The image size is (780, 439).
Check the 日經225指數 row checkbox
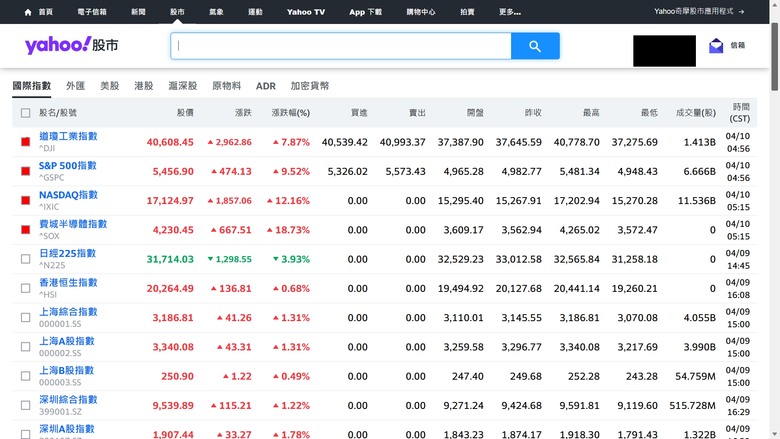(25, 259)
